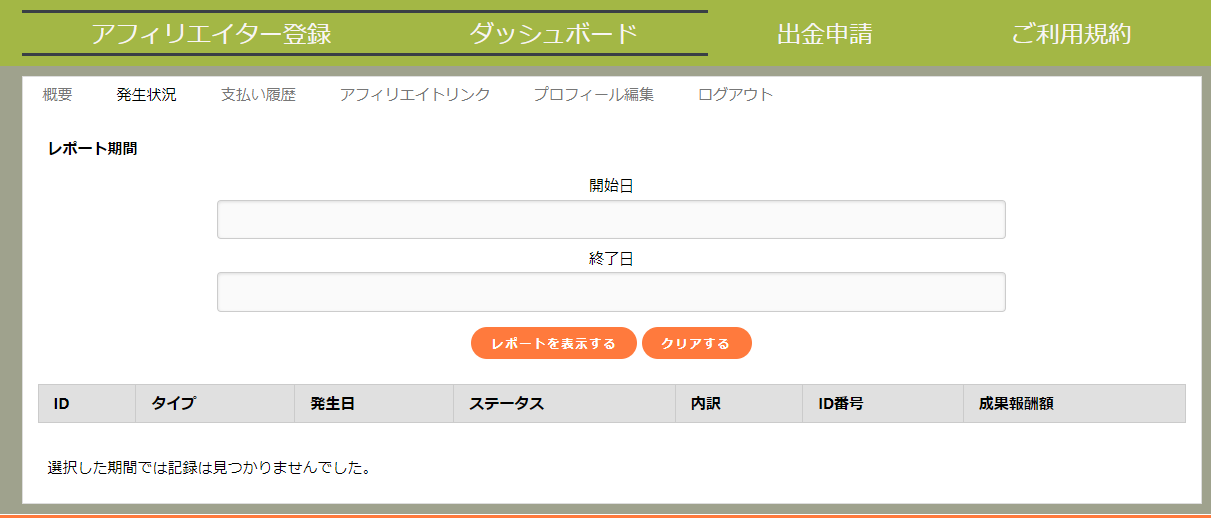
Task: Select the 発生状況 tab
Action: [x=146, y=95]
